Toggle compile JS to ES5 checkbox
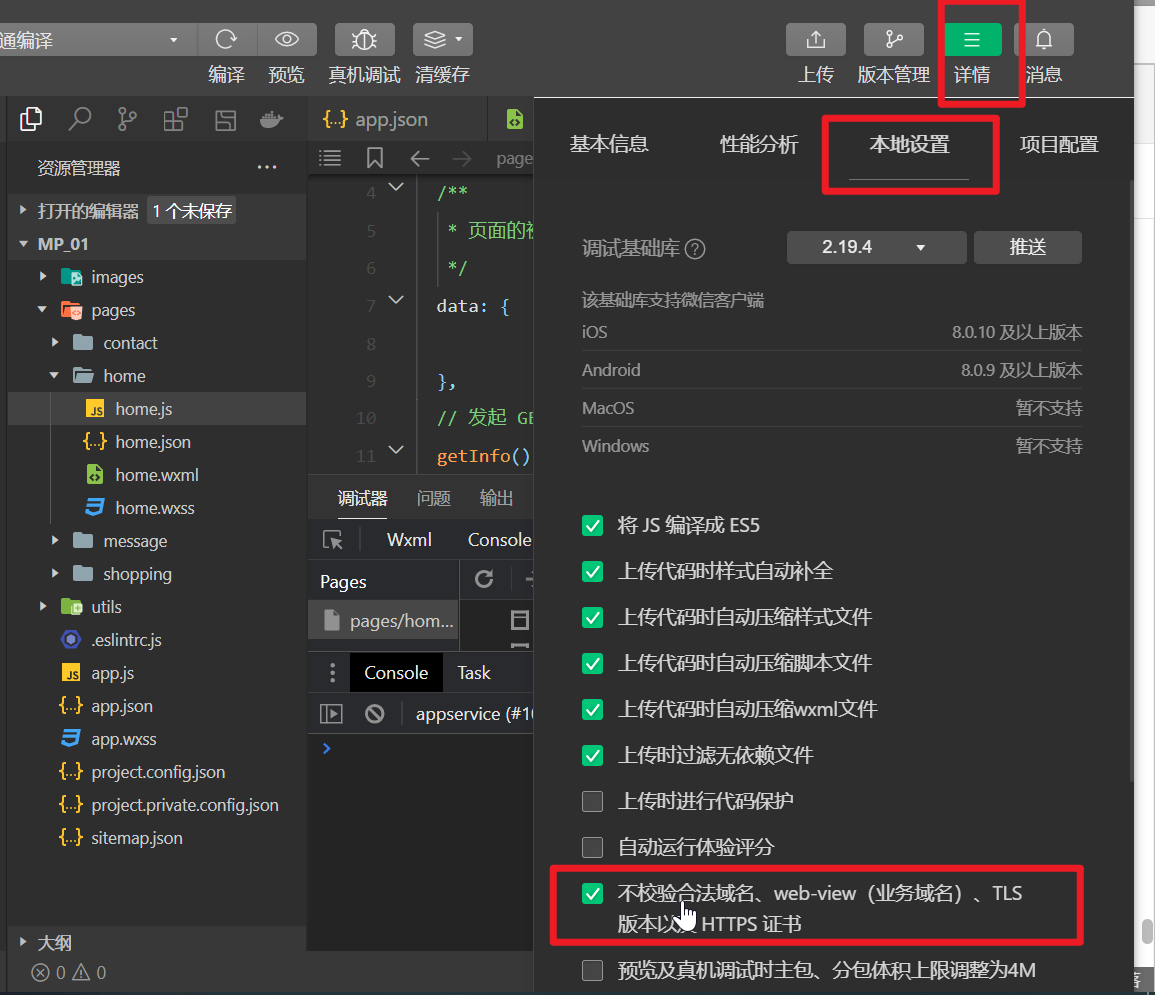 [x=592, y=525]
